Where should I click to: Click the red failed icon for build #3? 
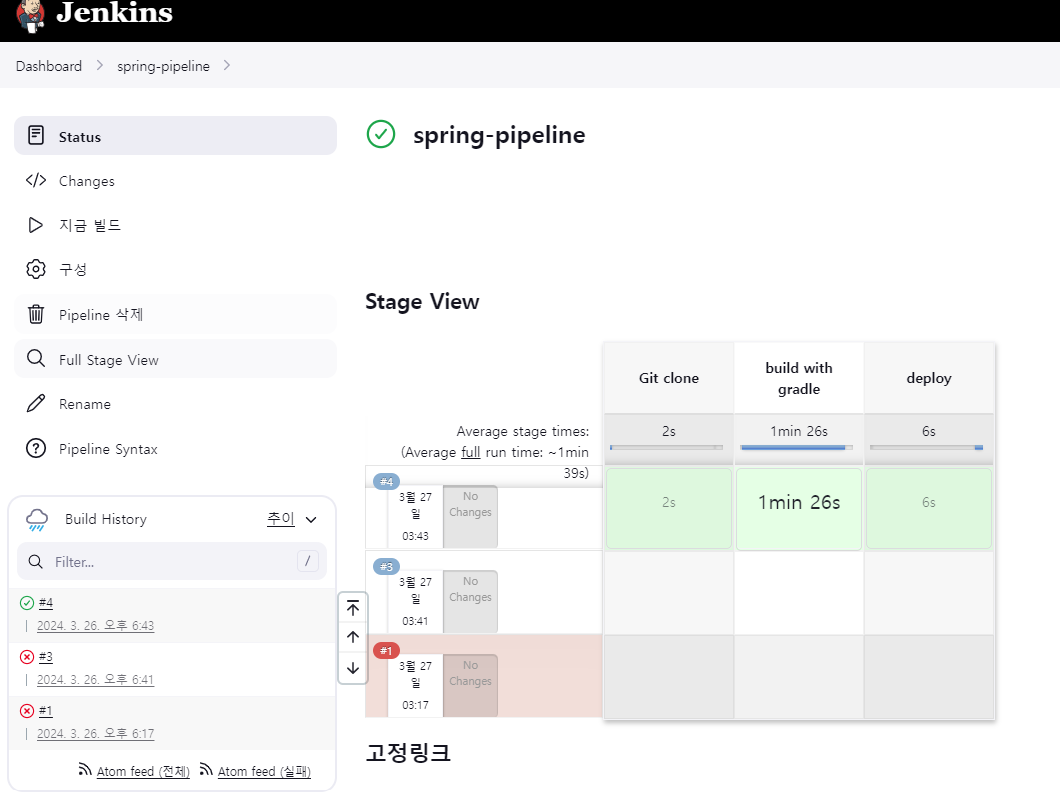click(27, 657)
